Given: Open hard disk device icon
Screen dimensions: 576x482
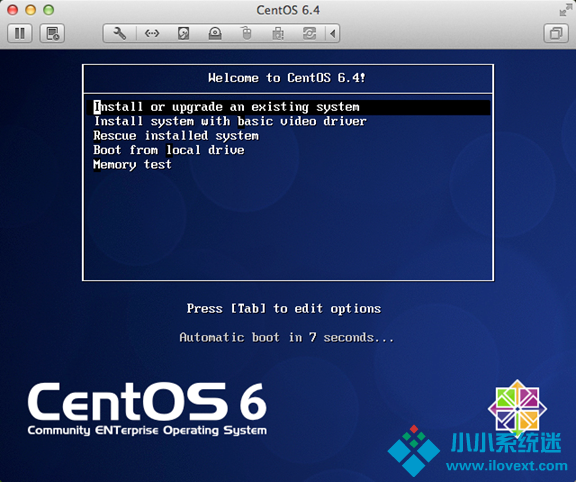Looking at the screenshot, I should pyautogui.click(x=183, y=33).
